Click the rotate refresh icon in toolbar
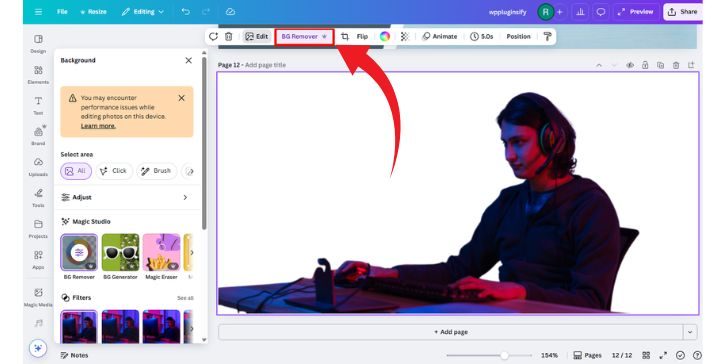The width and height of the screenshot is (726, 364). pos(213,37)
